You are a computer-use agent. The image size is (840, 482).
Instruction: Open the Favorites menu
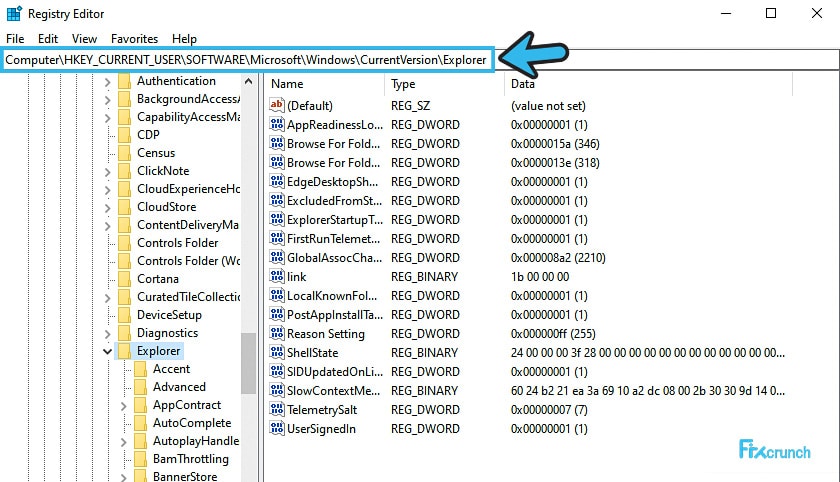(134, 39)
